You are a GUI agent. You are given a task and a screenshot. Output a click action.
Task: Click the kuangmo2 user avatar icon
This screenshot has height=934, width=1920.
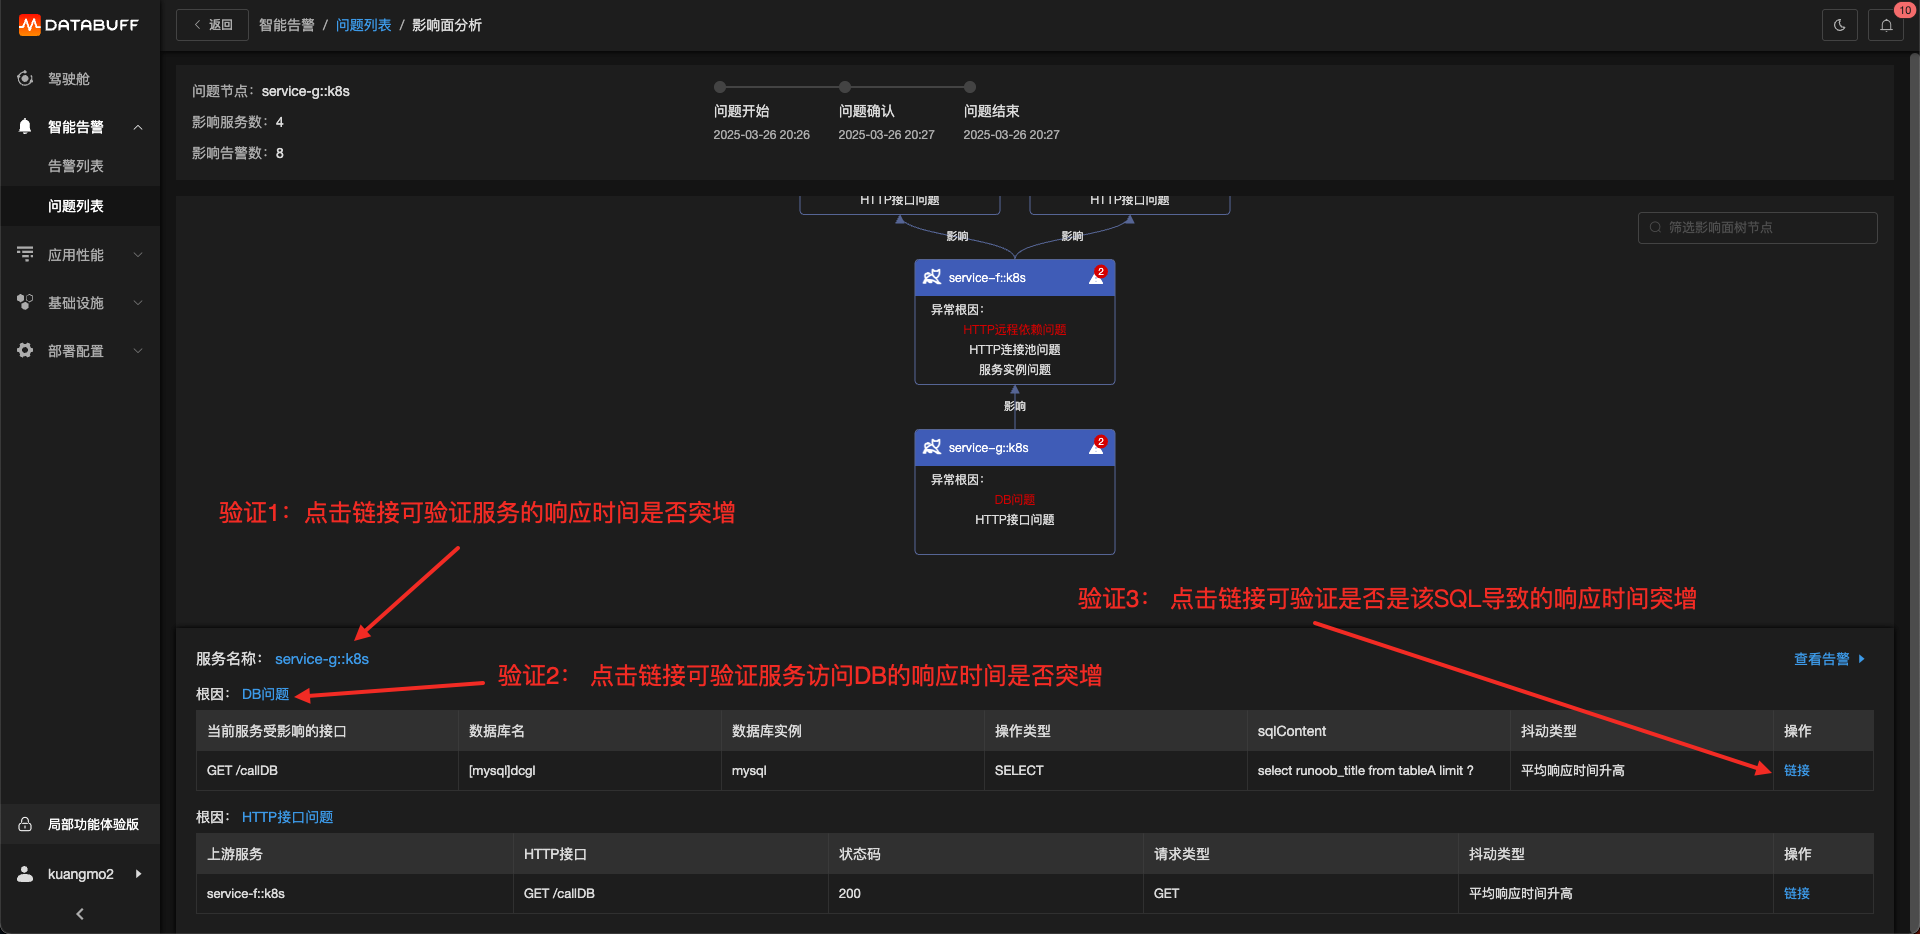pos(25,873)
